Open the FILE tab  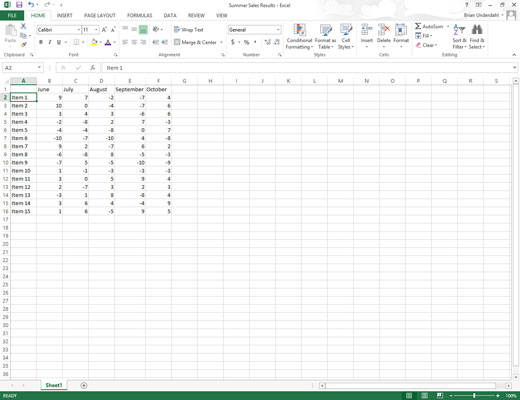coord(12,15)
